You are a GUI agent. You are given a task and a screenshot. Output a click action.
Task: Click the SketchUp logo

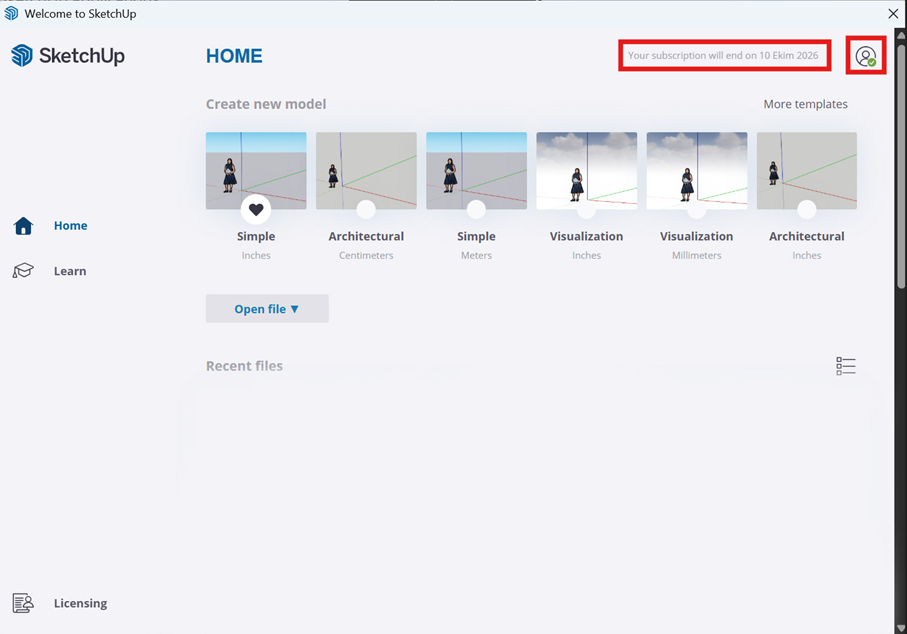(x=68, y=56)
